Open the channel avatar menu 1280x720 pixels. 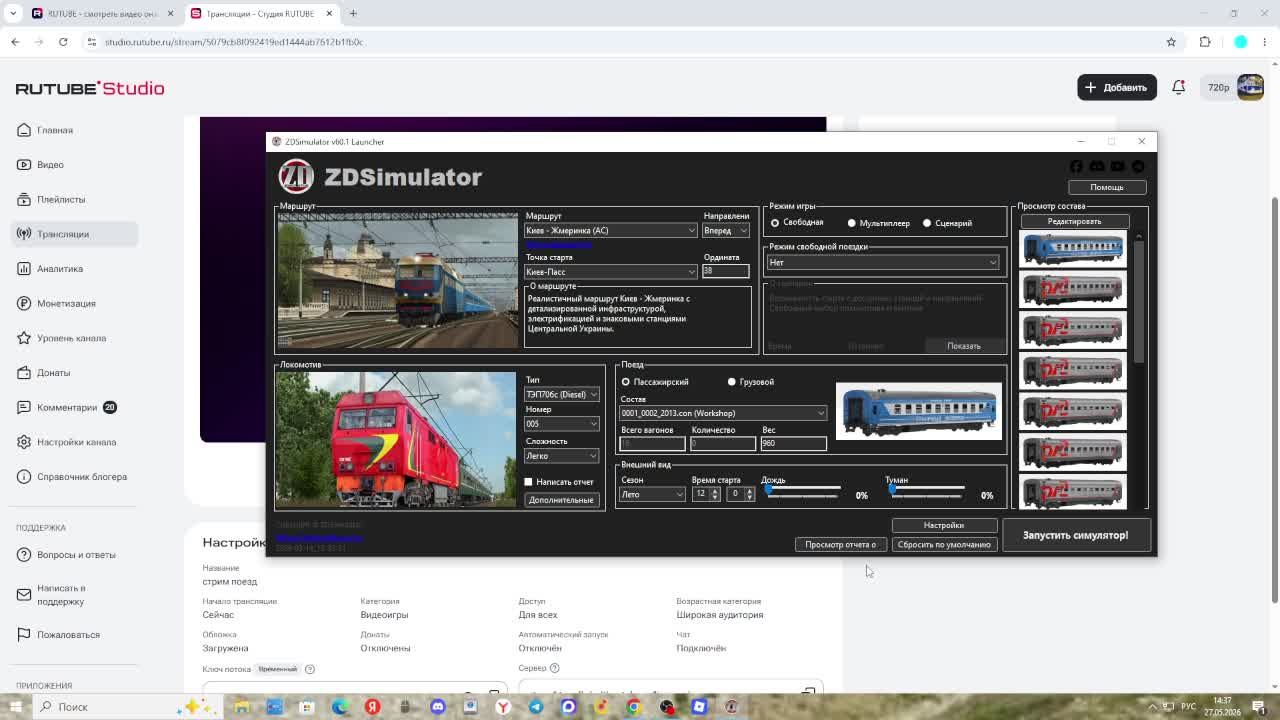click(1250, 87)
